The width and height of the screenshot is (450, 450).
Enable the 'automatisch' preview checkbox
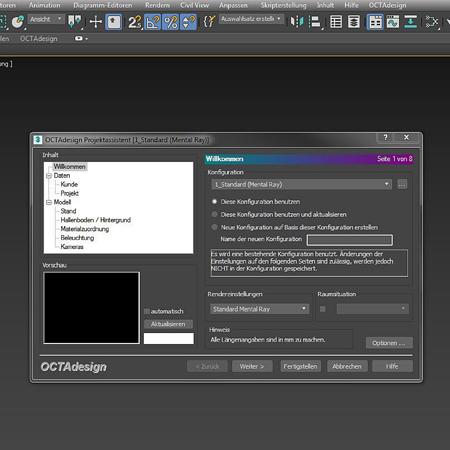(147, 311)
